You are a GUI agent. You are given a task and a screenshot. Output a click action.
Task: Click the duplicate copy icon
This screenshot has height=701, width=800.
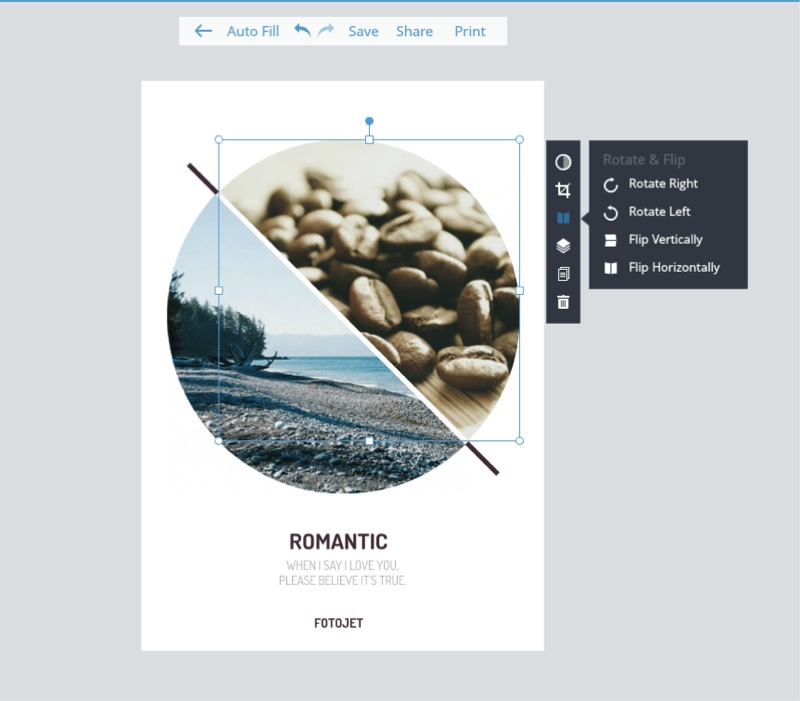tap(563, 274)
